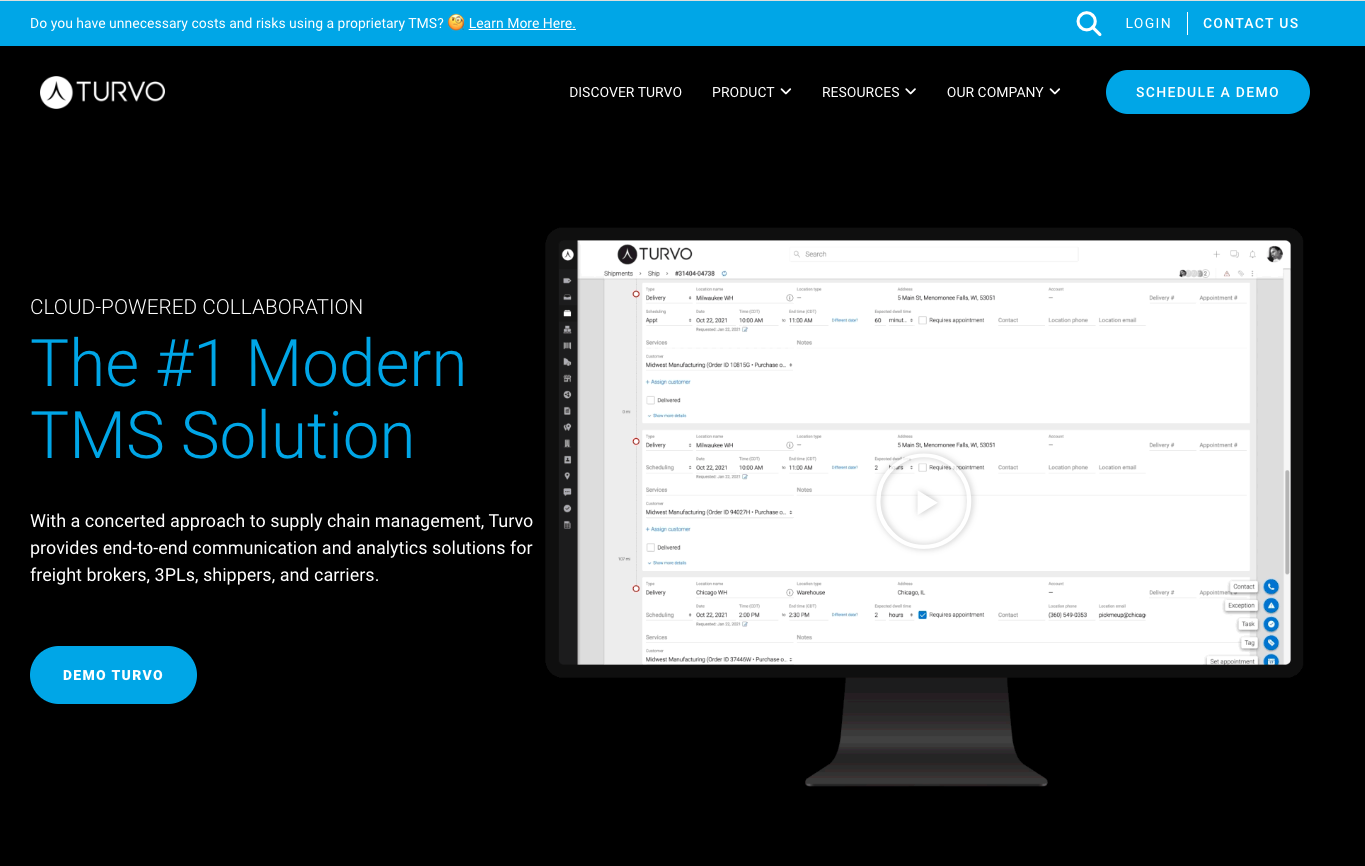Viewport: 1365px width, 866px height.
Task: Open the search magnifier icon in top bar
Action: pos(1089,23)
